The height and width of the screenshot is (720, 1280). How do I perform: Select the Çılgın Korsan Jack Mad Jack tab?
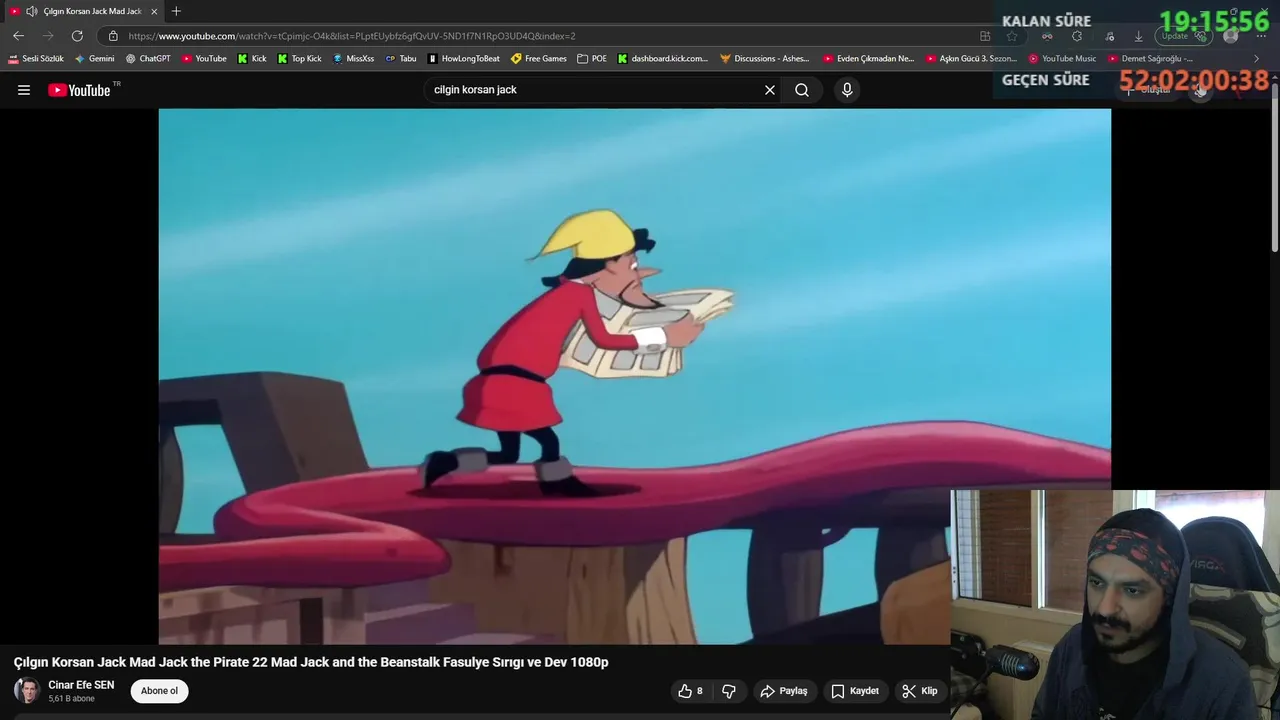coord(85,11)
